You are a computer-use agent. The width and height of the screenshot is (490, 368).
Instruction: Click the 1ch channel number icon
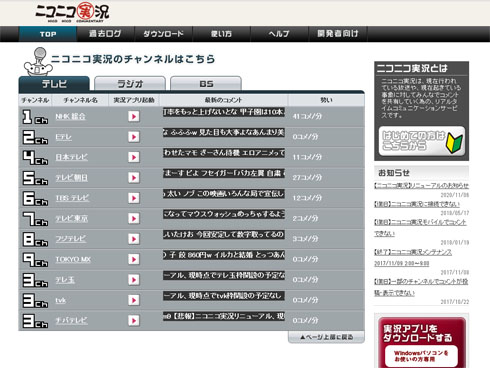(x=35, y=117)
